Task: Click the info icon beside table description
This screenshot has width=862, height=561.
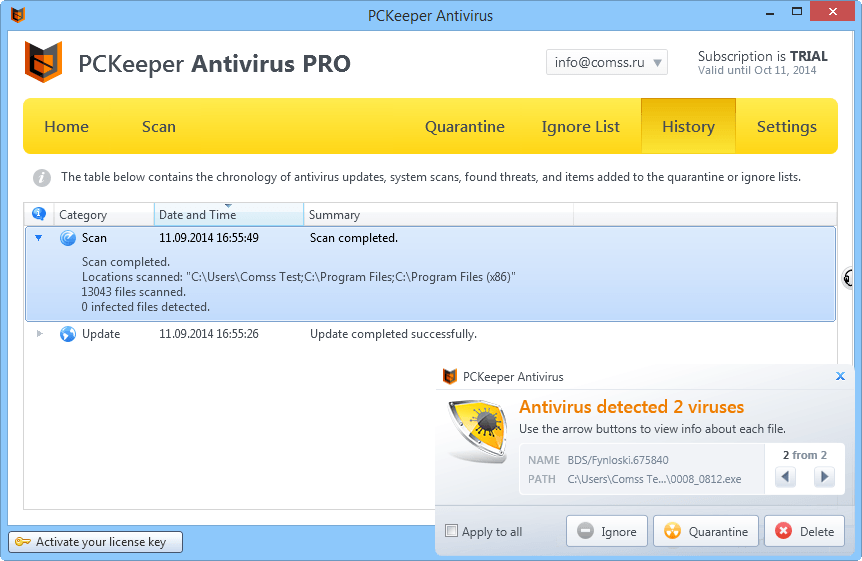Action: [x=42, y=178]
